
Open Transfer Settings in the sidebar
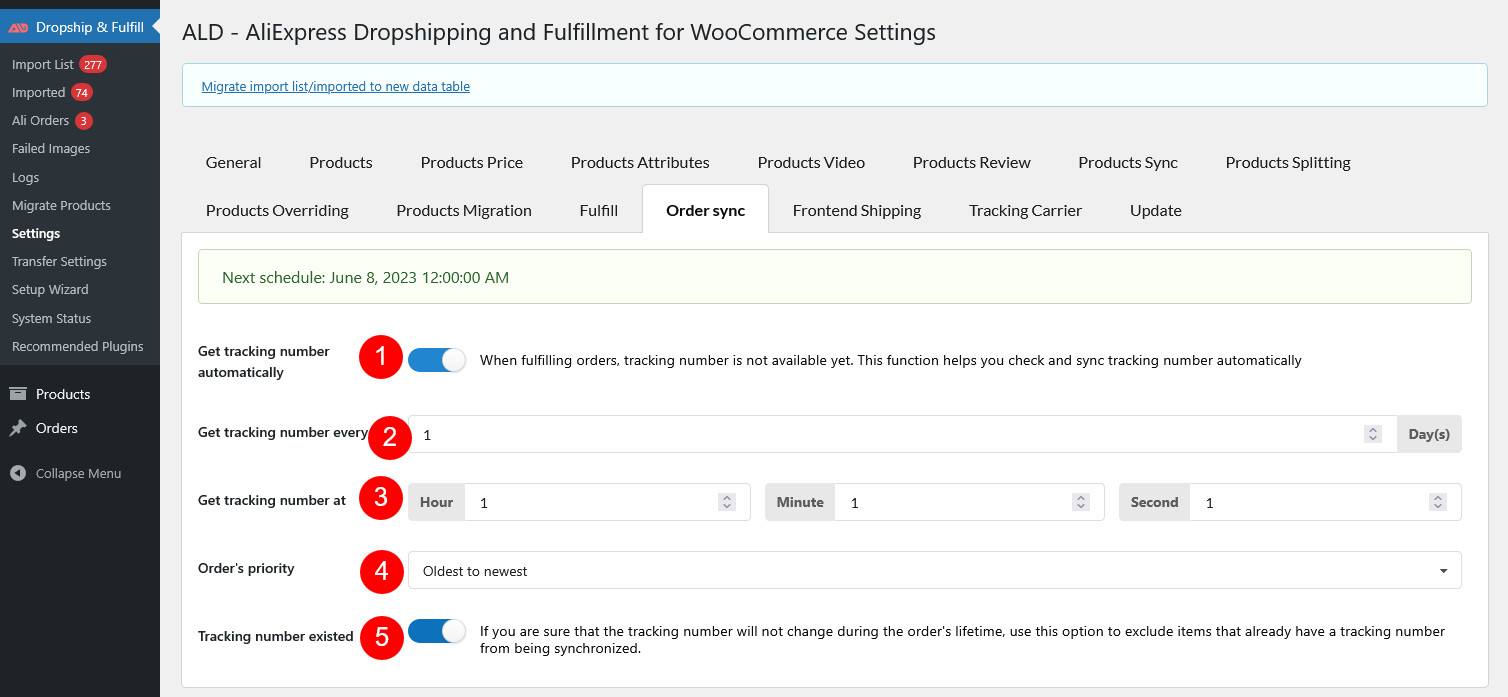coord(59,261)
